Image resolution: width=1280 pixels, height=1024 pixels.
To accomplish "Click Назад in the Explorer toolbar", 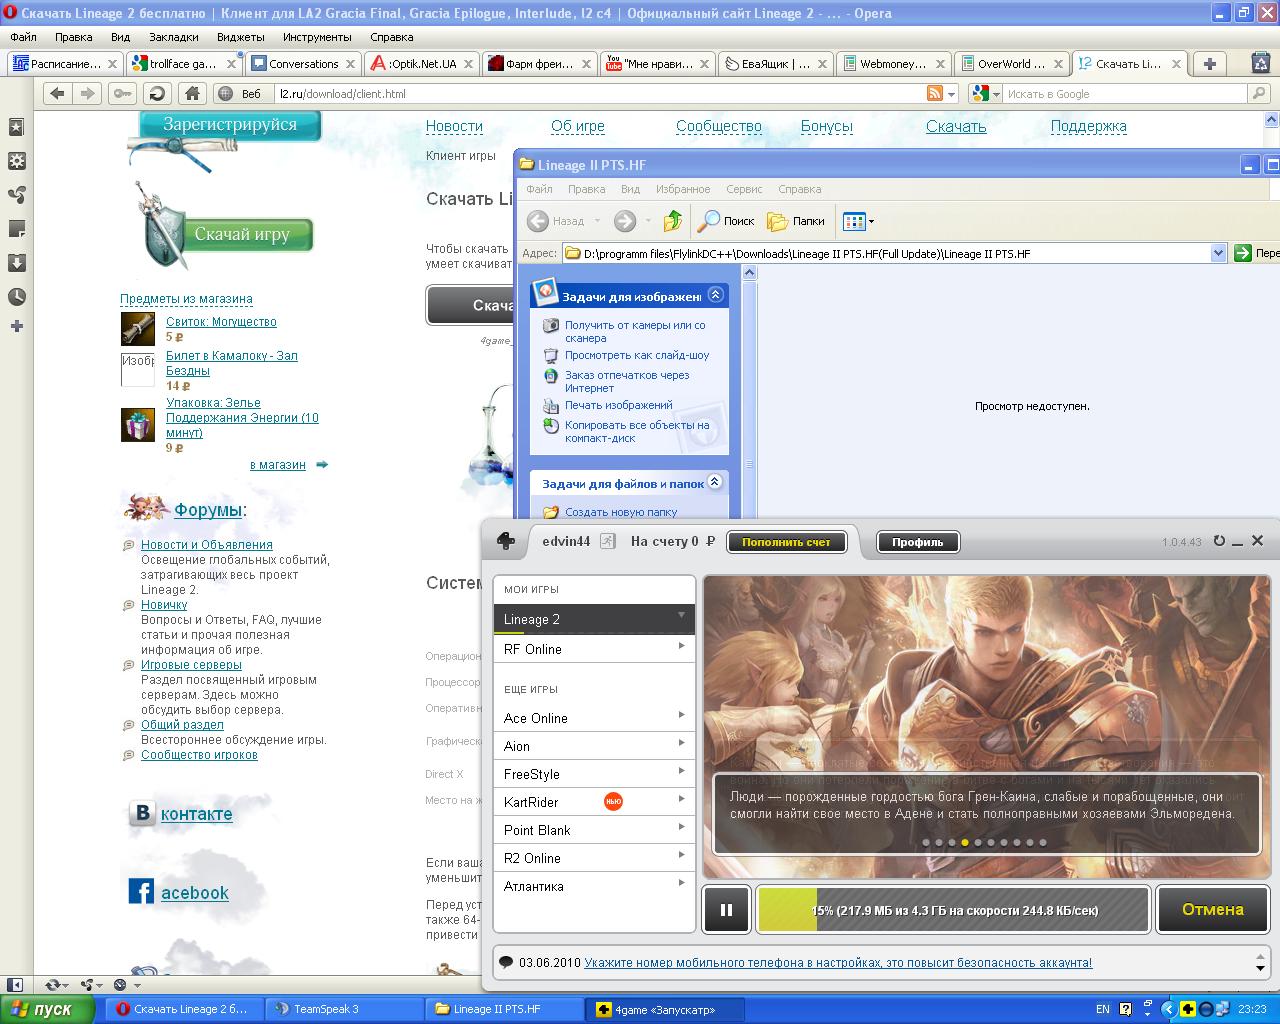I will point(558,221).
